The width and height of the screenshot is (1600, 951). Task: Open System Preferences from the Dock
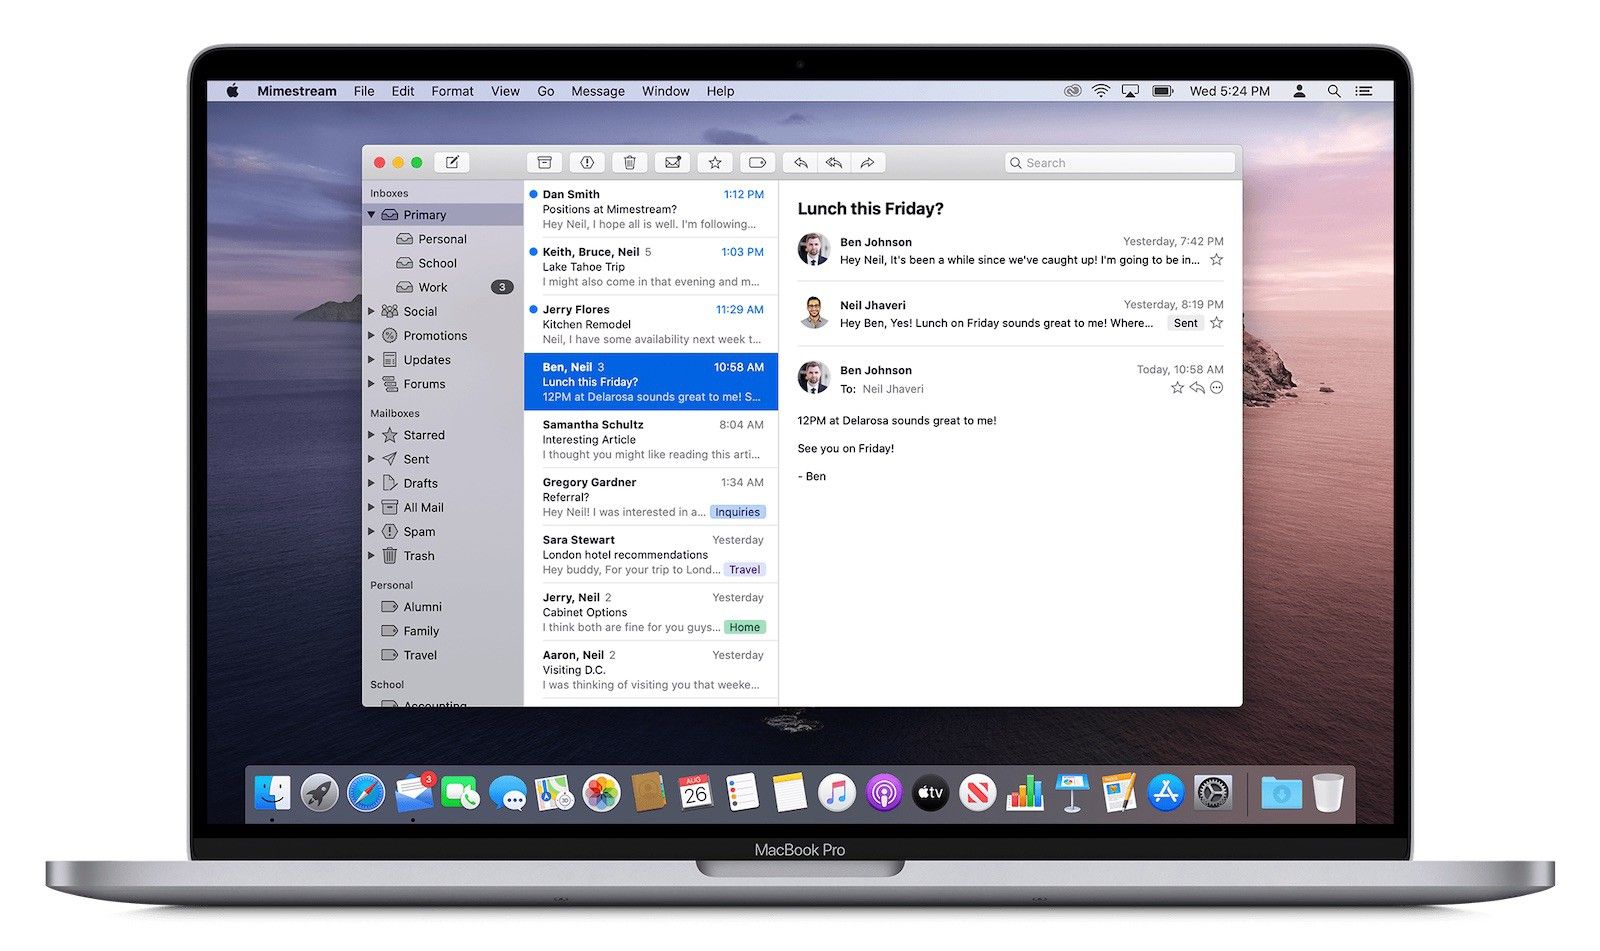1213,794
